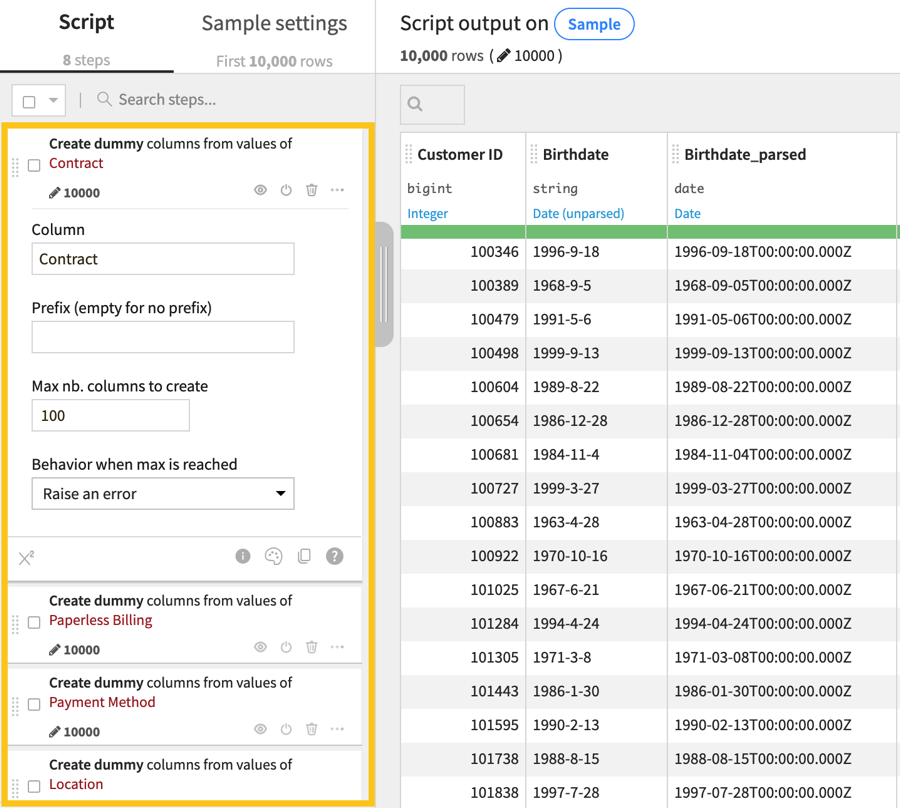Select cell 1970-10-16T00:00:00.000Z
This screenshot has width=900, height=808.
pyautogui.click(x=782, y=556)
